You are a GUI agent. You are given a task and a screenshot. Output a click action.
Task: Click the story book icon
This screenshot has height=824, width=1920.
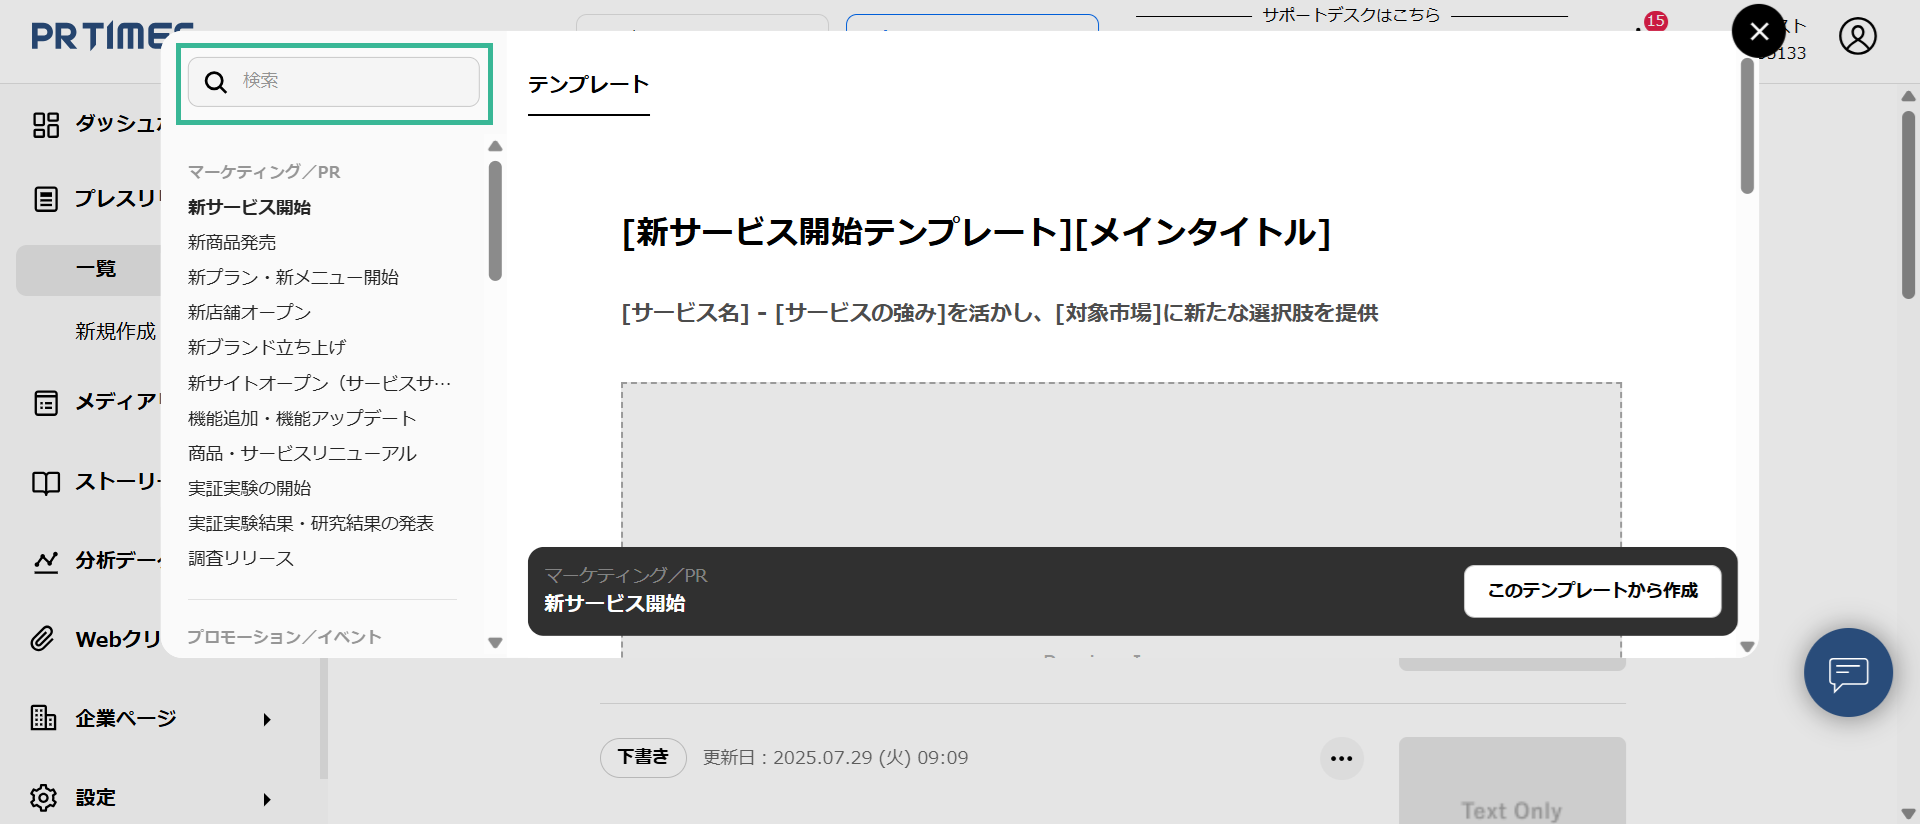pos(46,483)
